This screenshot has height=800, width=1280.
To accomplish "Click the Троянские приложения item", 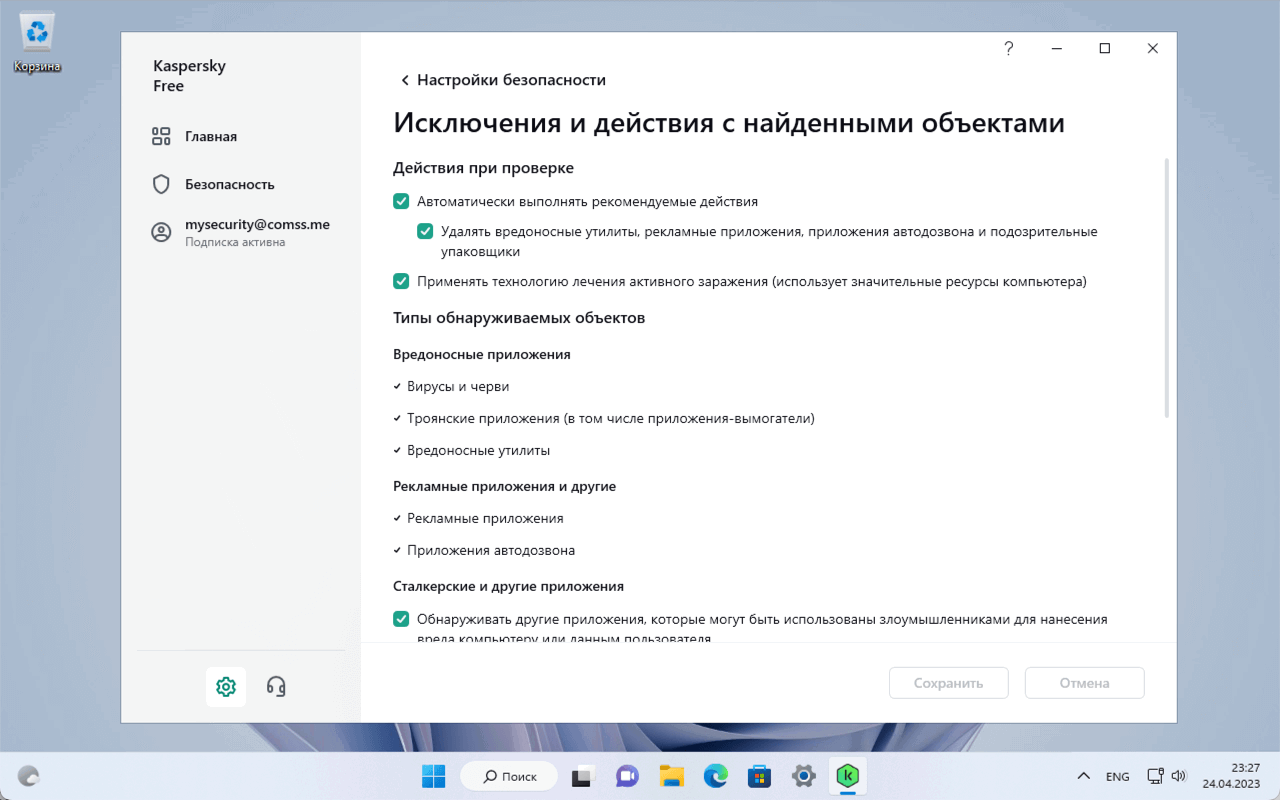I will point(611,418).
